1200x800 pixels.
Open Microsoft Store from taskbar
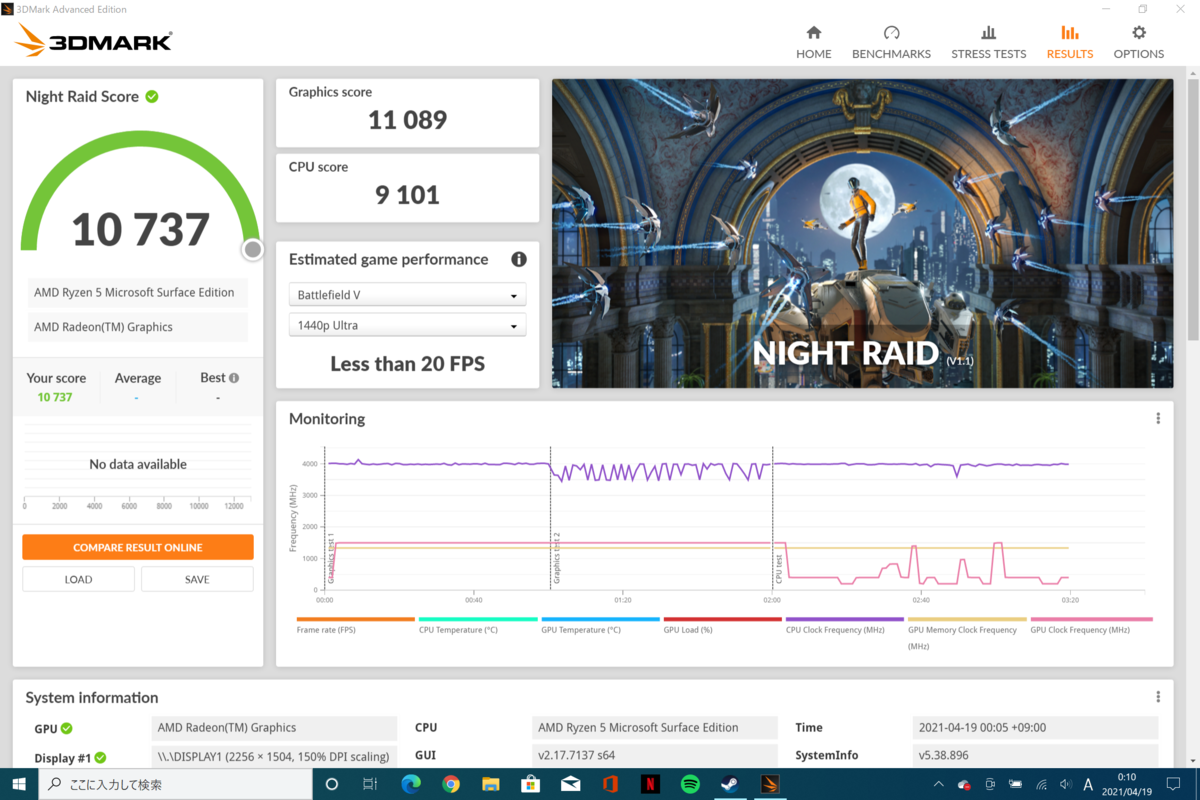coord(530,784)
